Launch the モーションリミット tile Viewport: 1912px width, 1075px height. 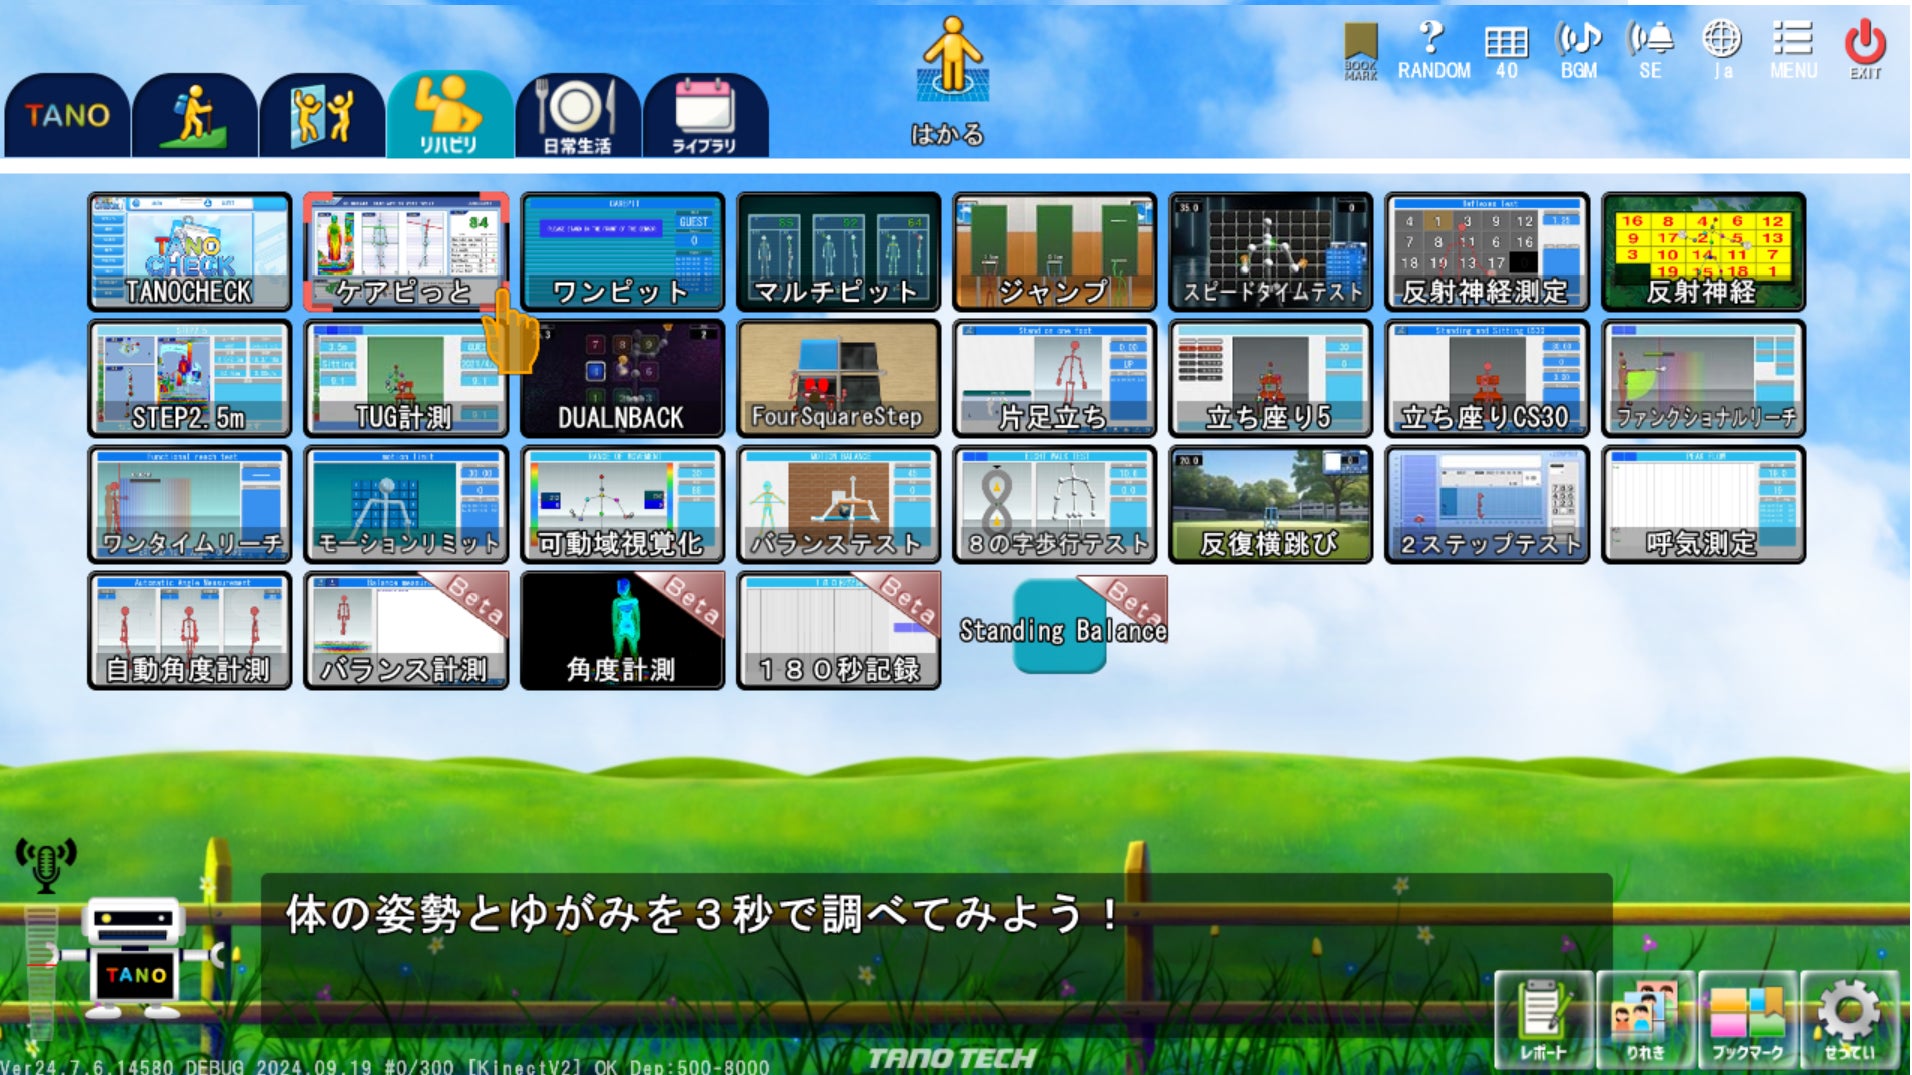click(406, 504)
